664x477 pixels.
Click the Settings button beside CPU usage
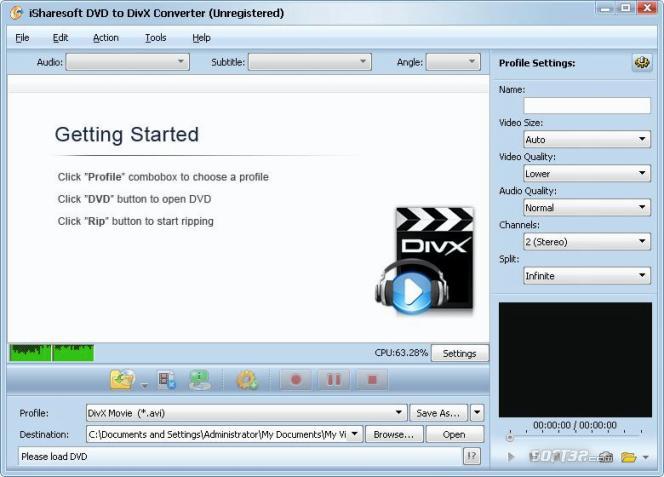click(x=459, y=353)
